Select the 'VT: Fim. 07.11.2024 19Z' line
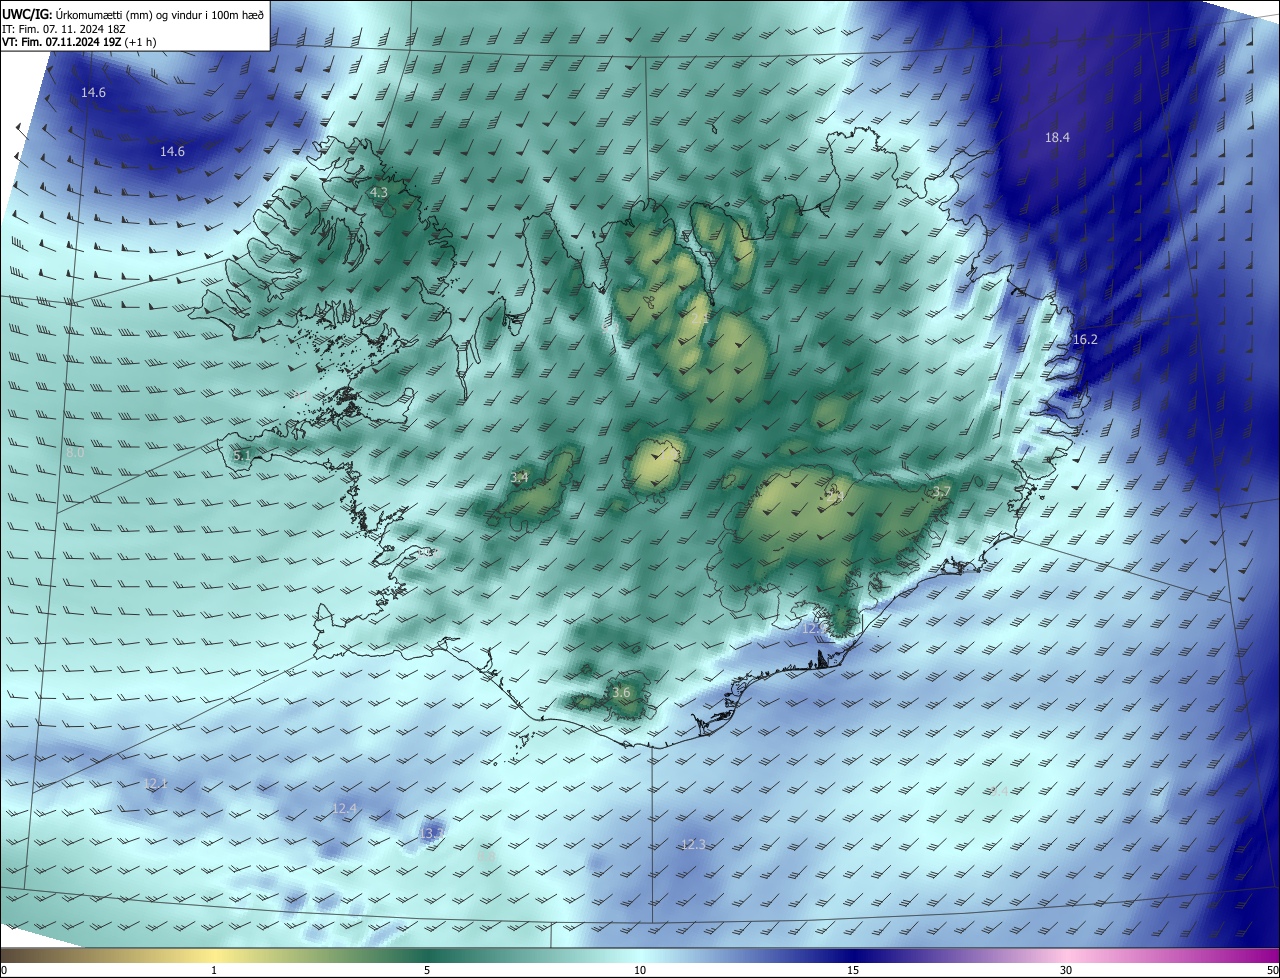The image size is (1280, 978). [x=62, y=42]
